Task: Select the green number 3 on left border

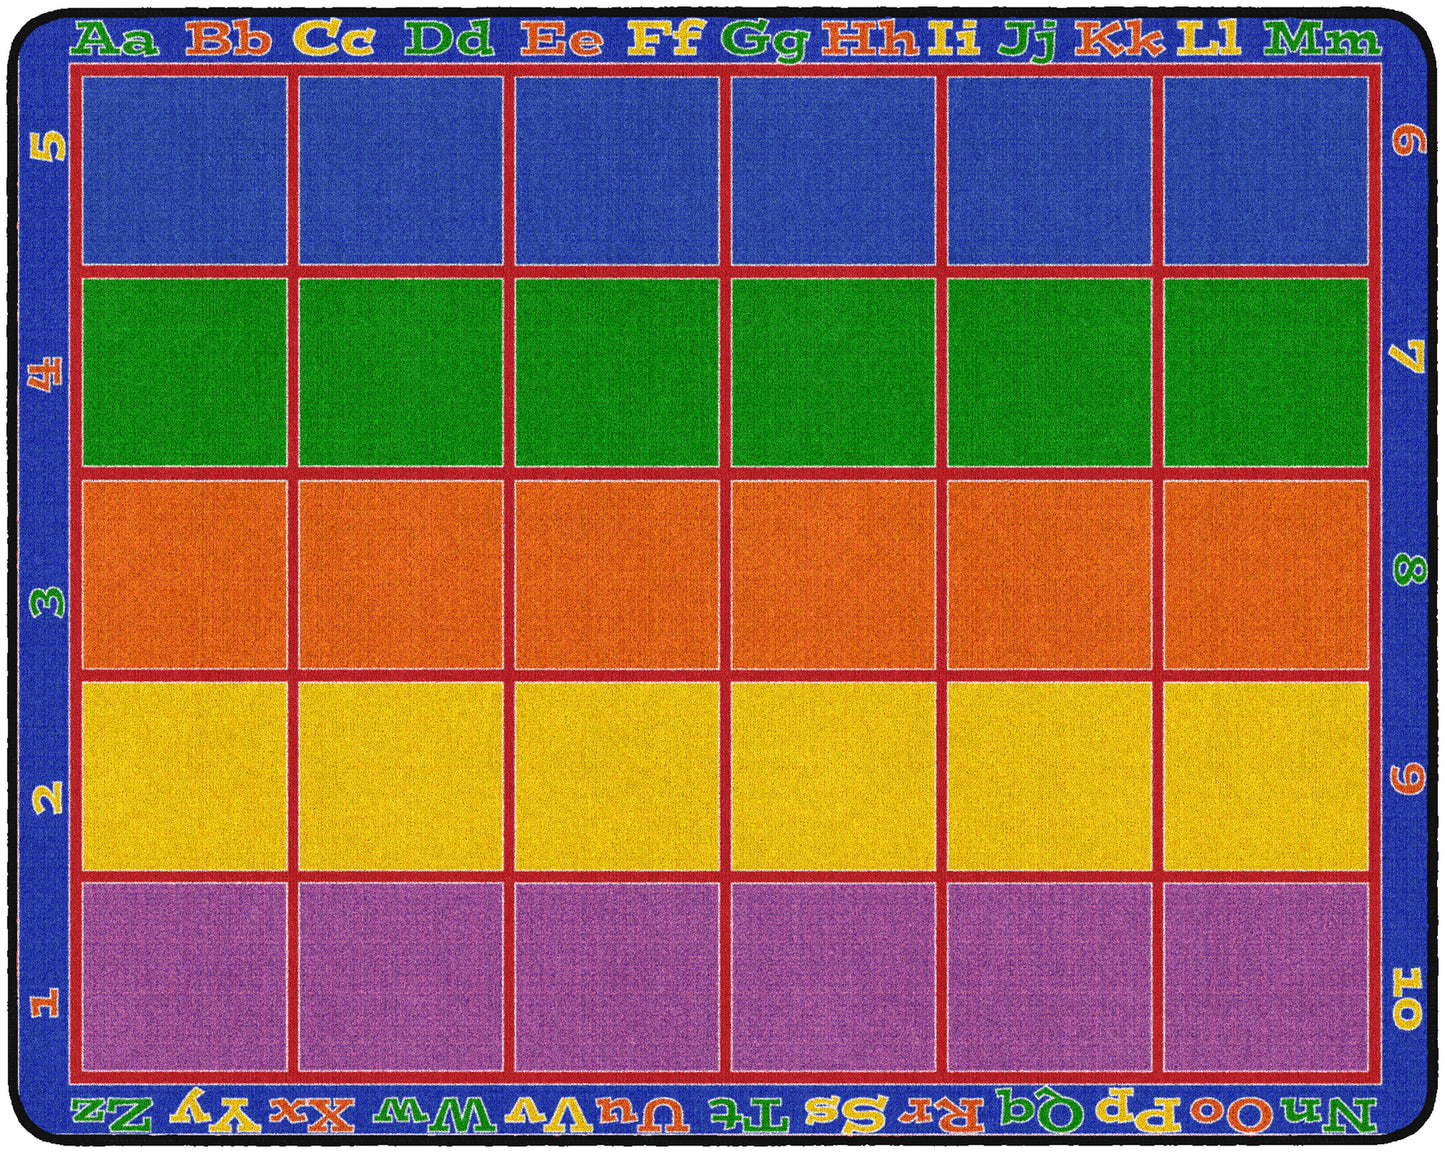Action: point(49,601)
